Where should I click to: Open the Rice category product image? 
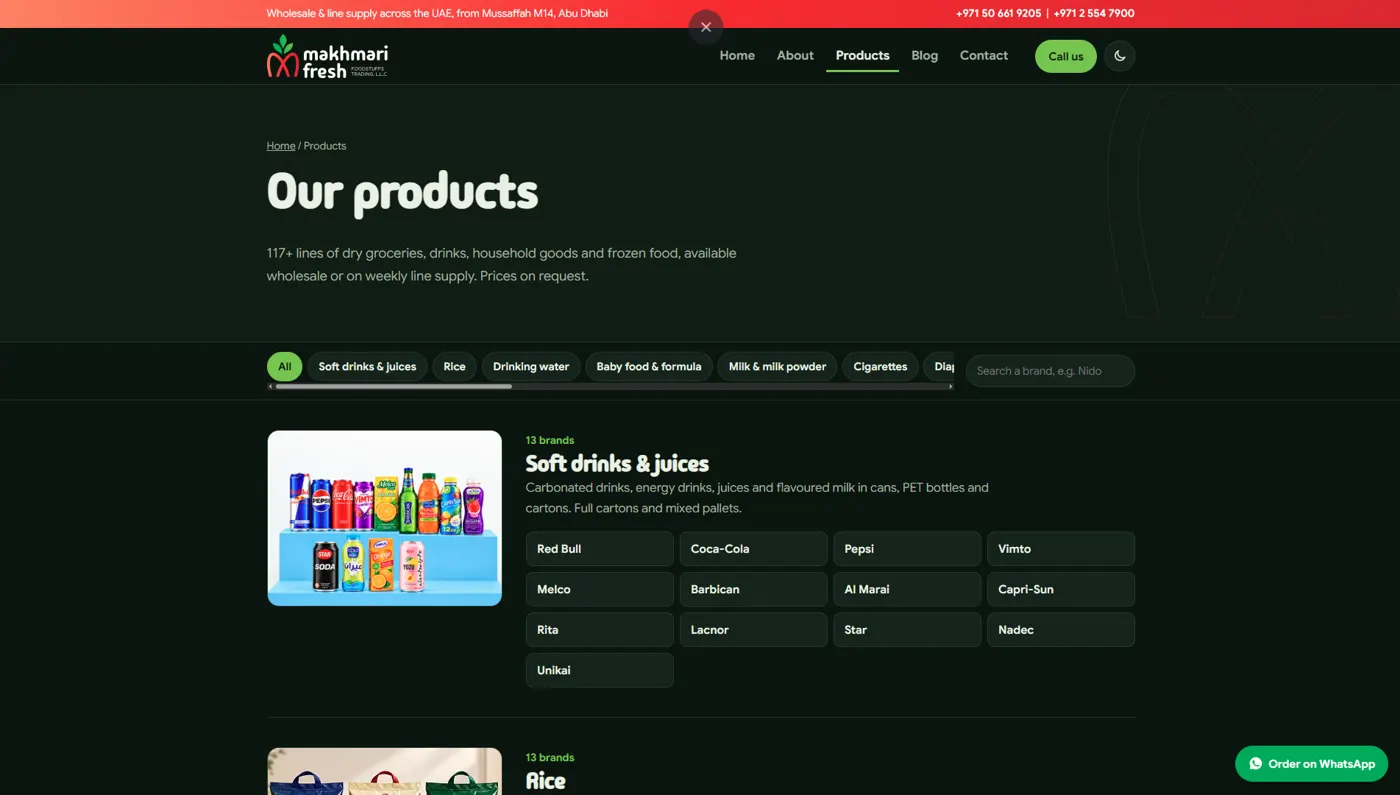coord(385,771)
